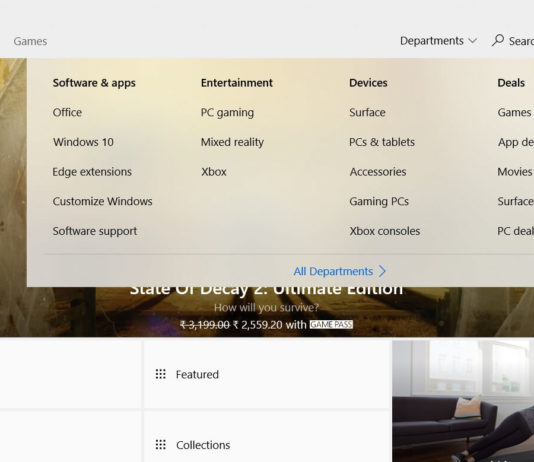Click the Search magnifier icon
534x462 pixels.
[498, 40]
